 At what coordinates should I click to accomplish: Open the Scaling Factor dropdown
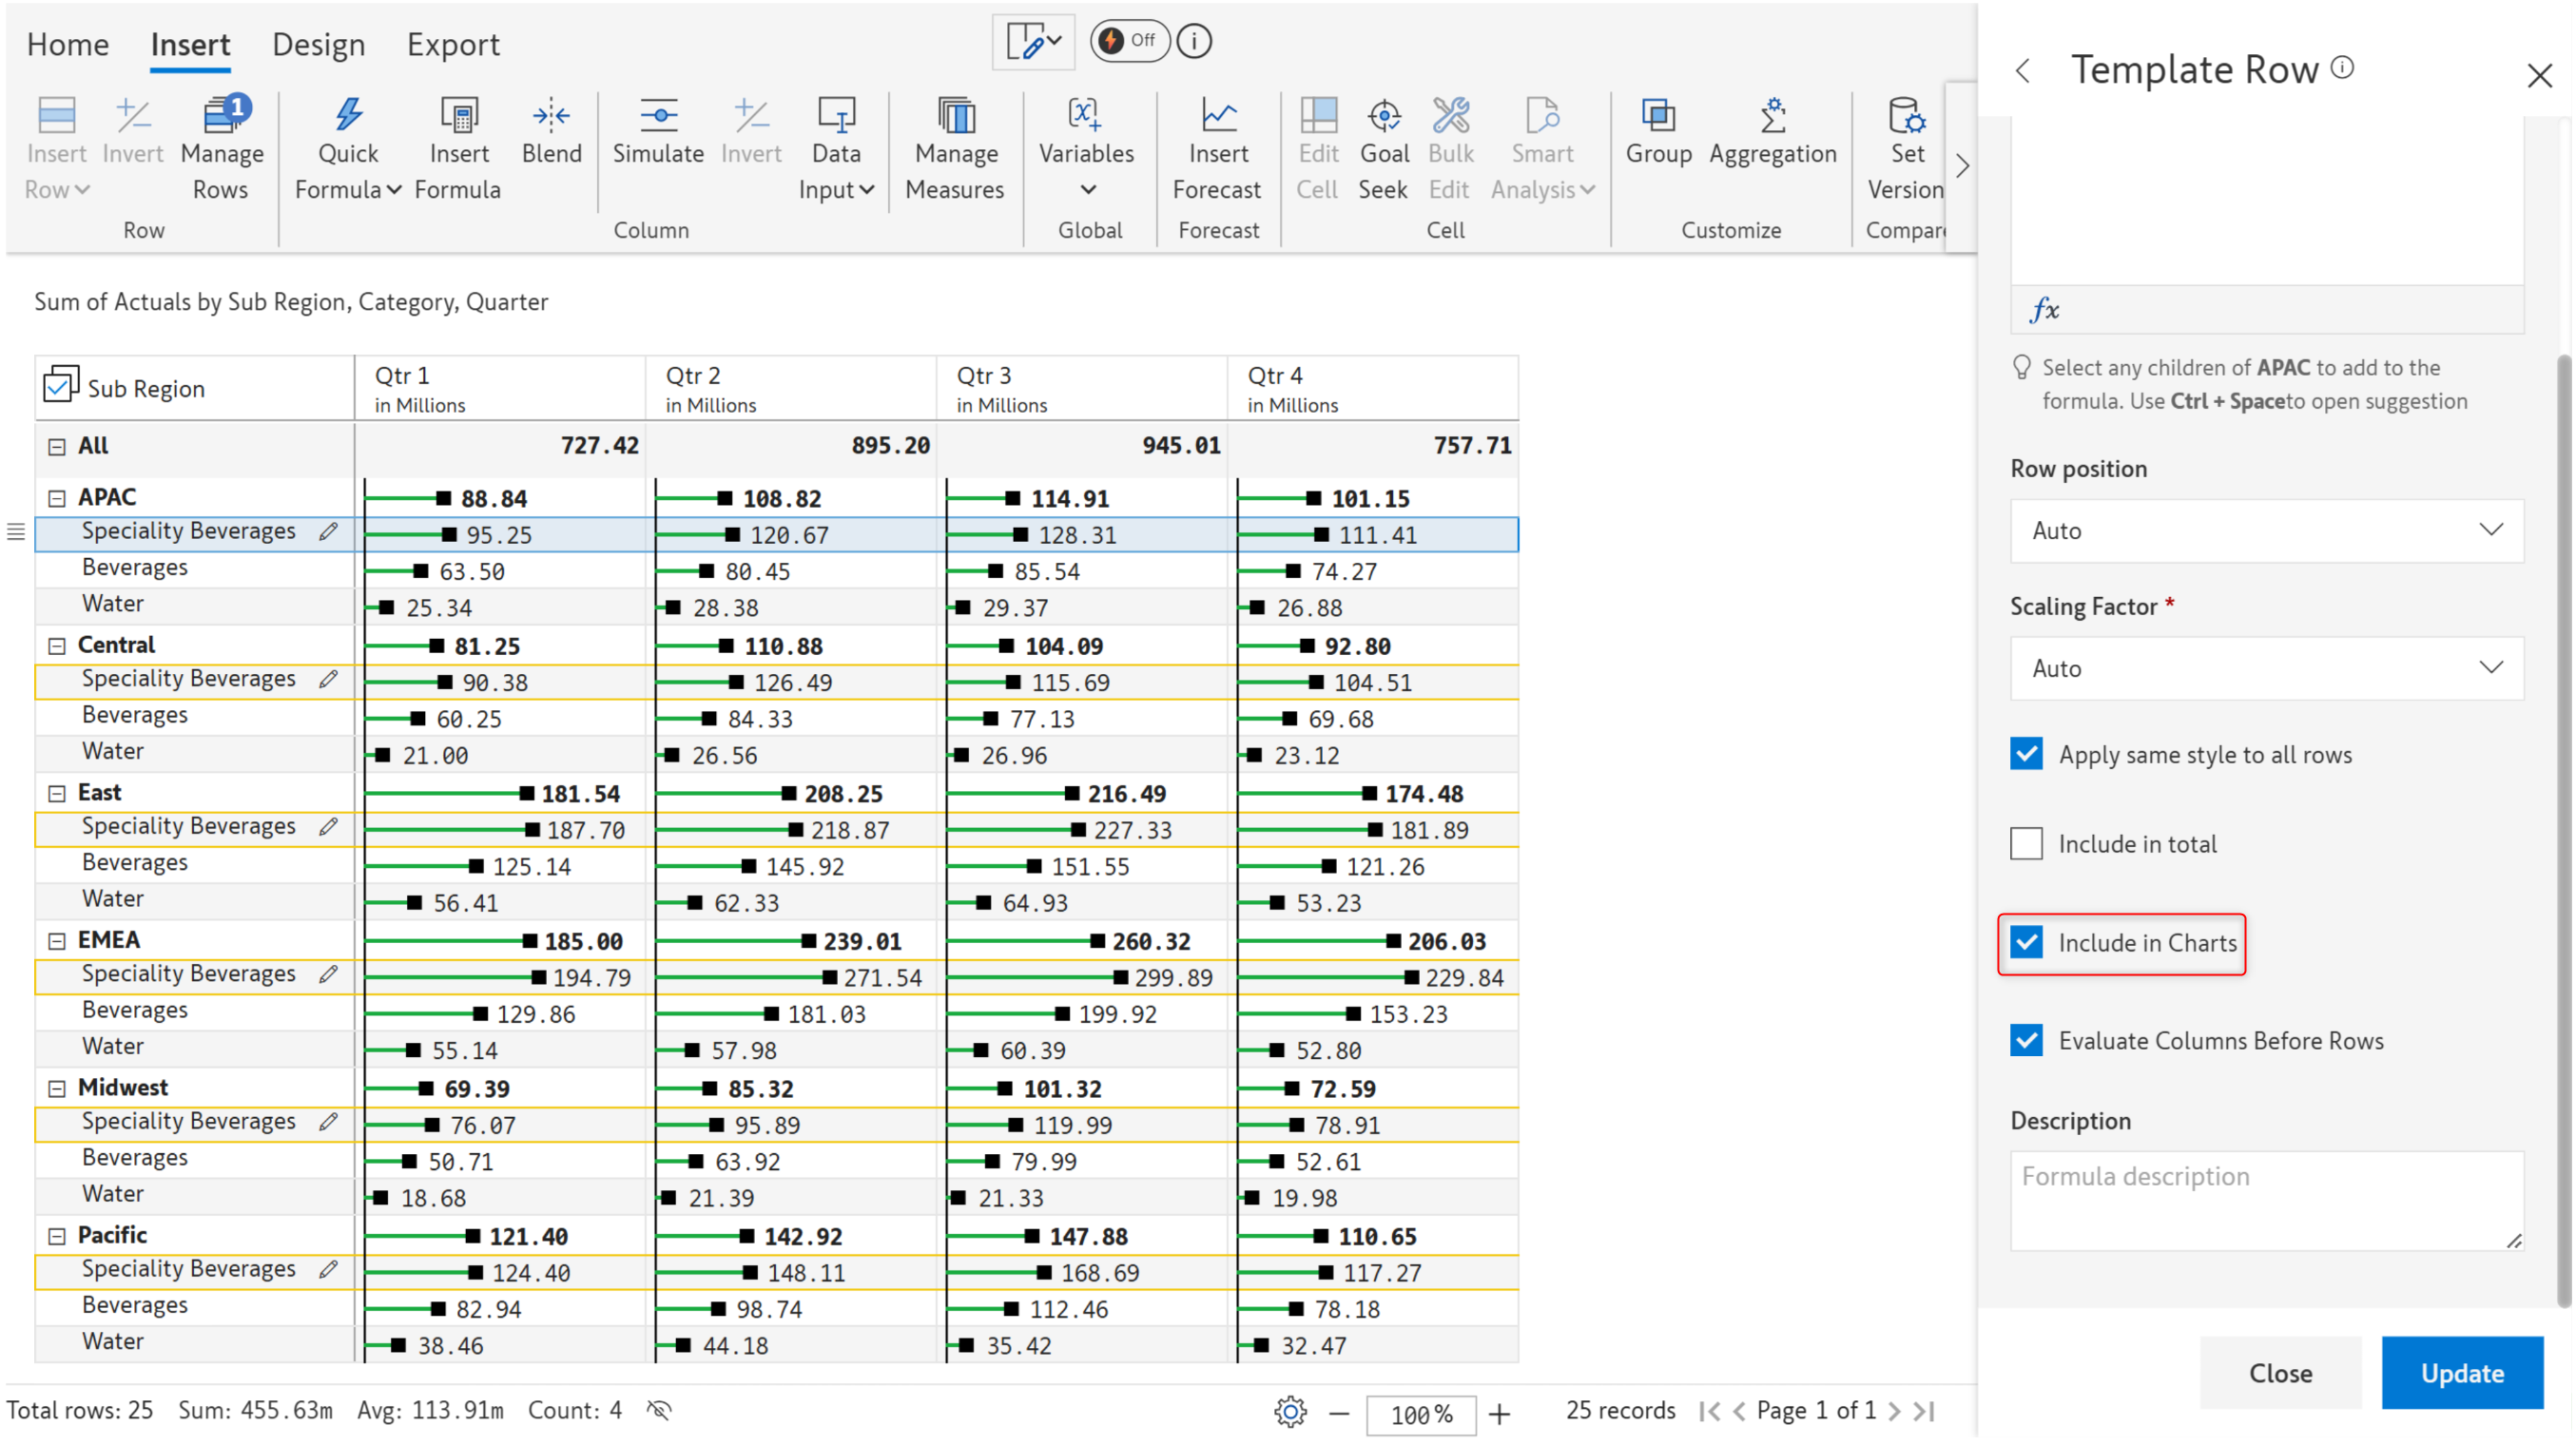click(x=2266, y=669)
